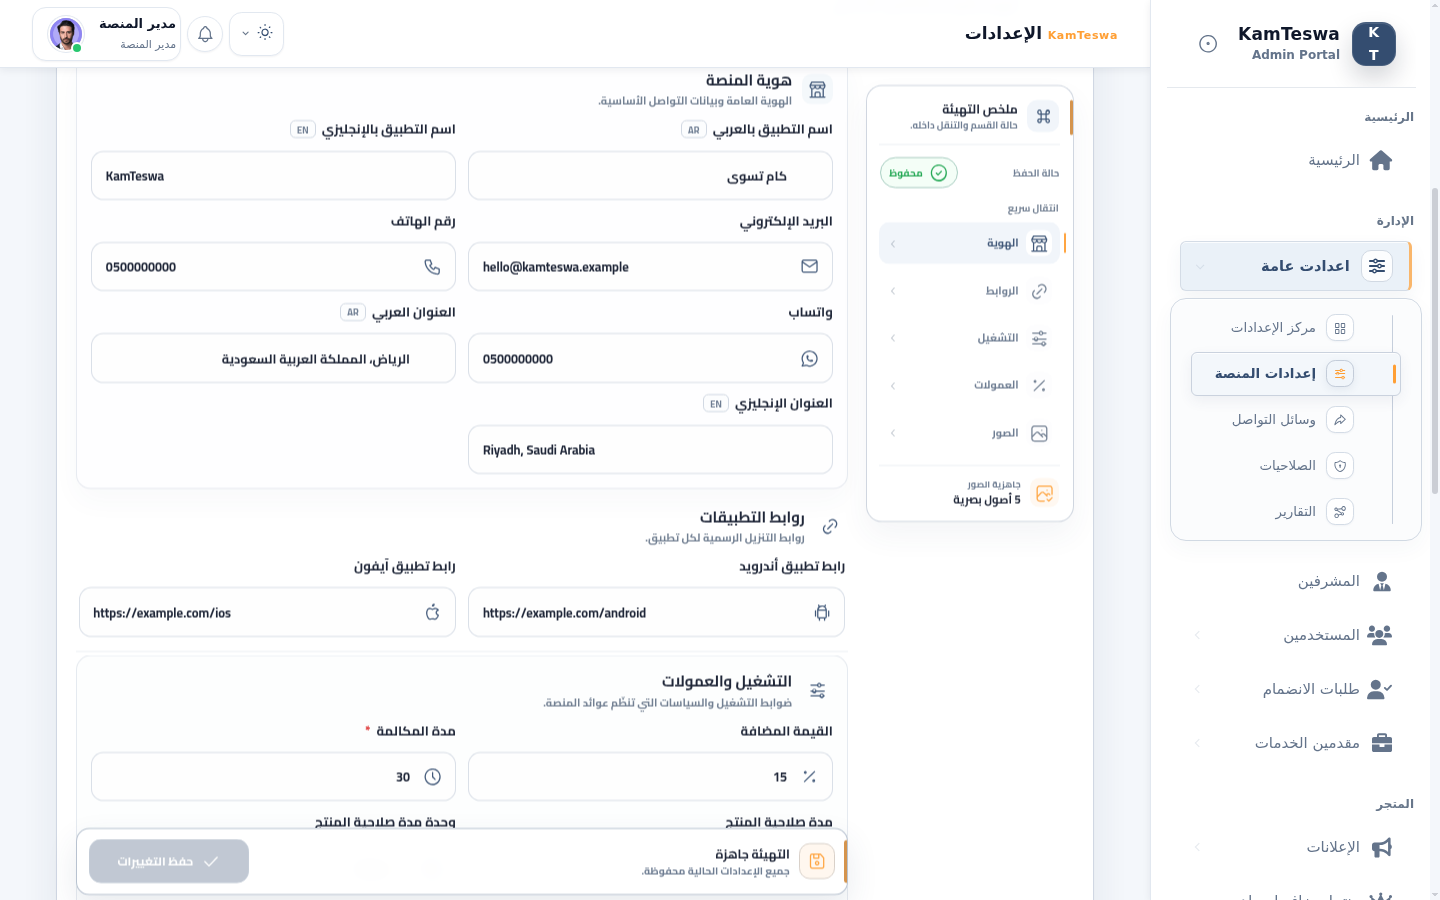Click the notification bell icon

click(205, 34)
